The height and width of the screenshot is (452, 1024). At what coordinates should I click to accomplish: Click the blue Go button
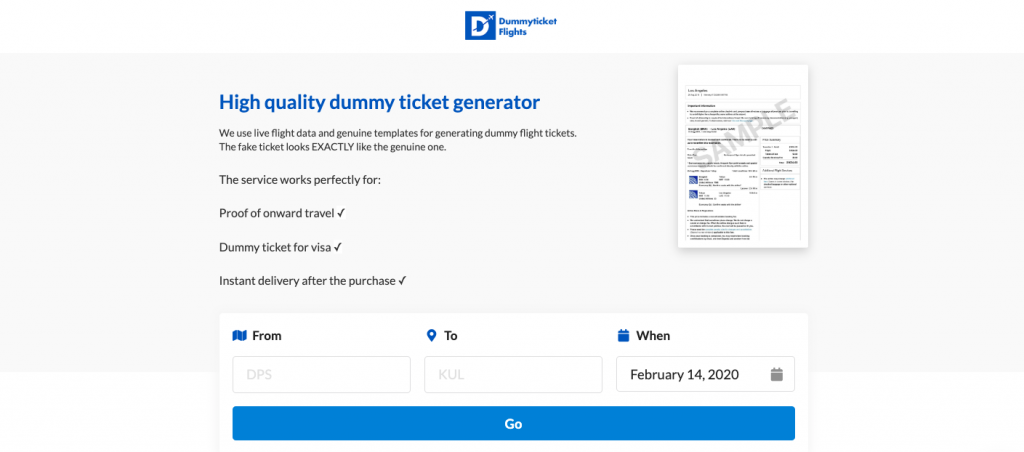click(513, 423)
